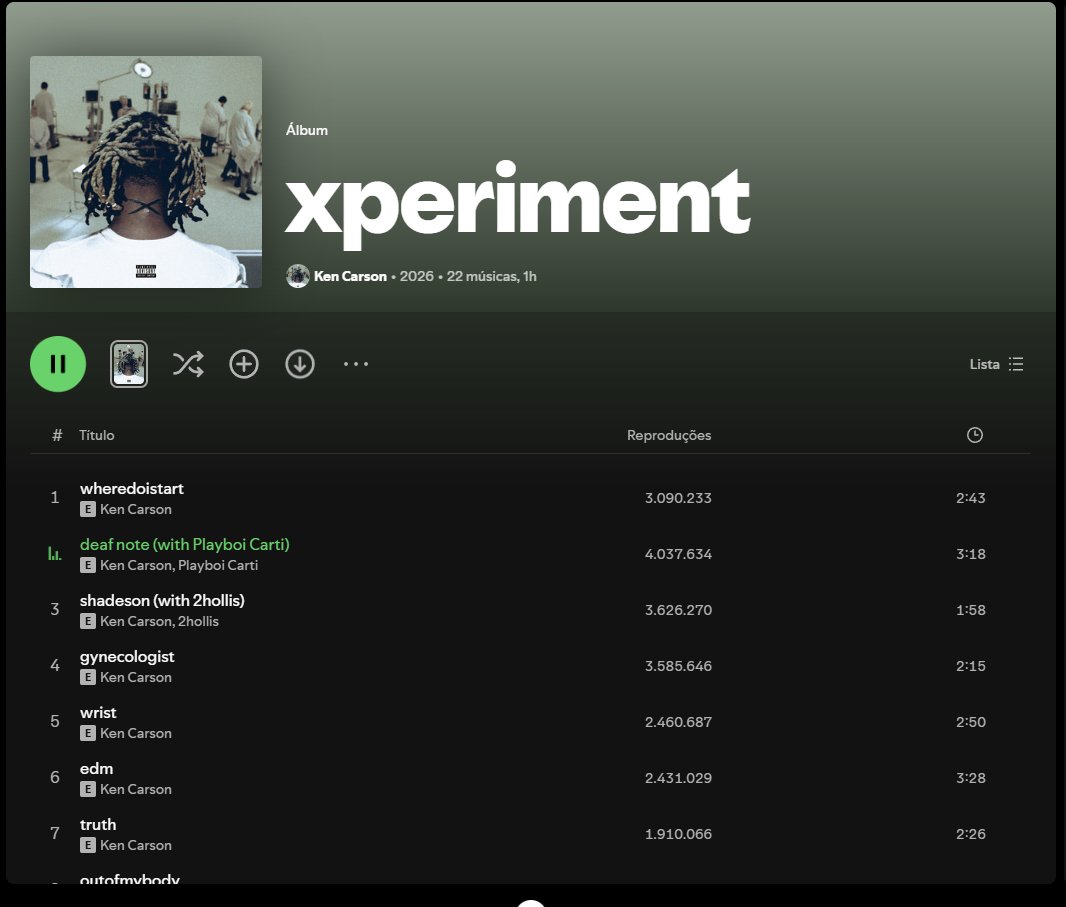Click Ken Carson under edm
The height and width of the screenshot is (907, 1066).
click(x=136, y=789)
